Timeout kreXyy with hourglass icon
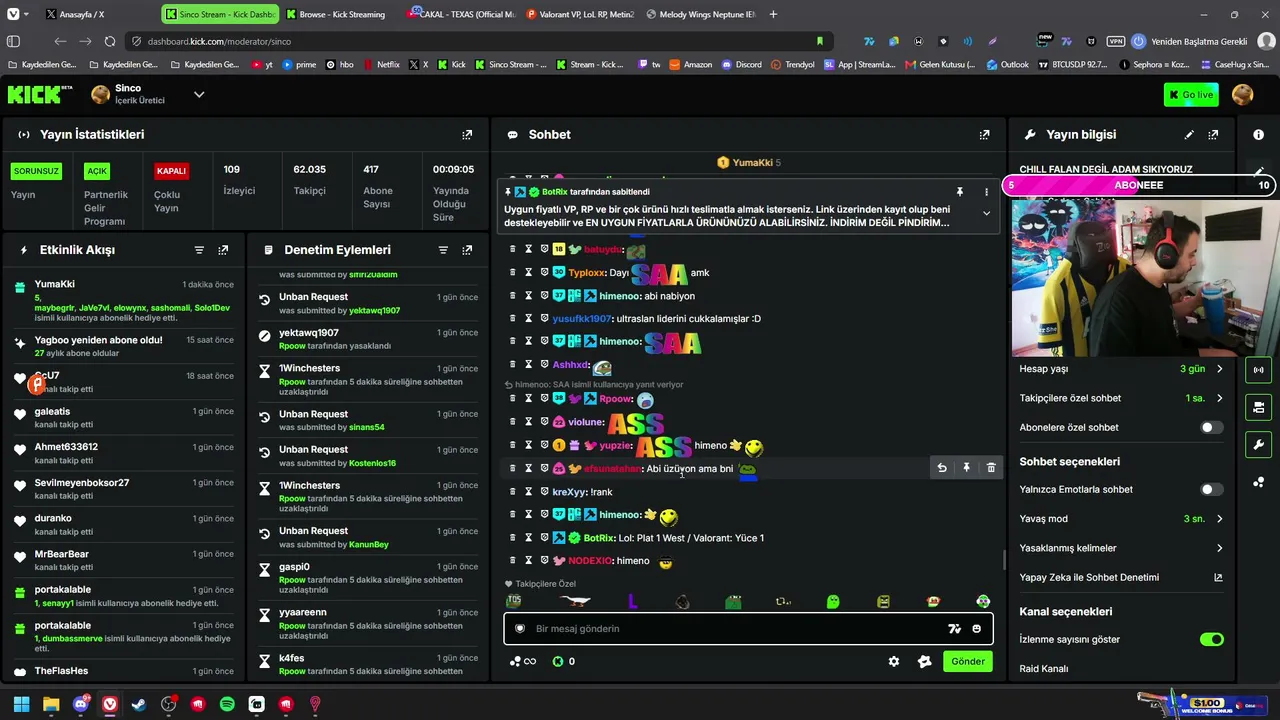Image resolution: width=1280 pixels, height=720 pixels. click(x=528, y=492)
